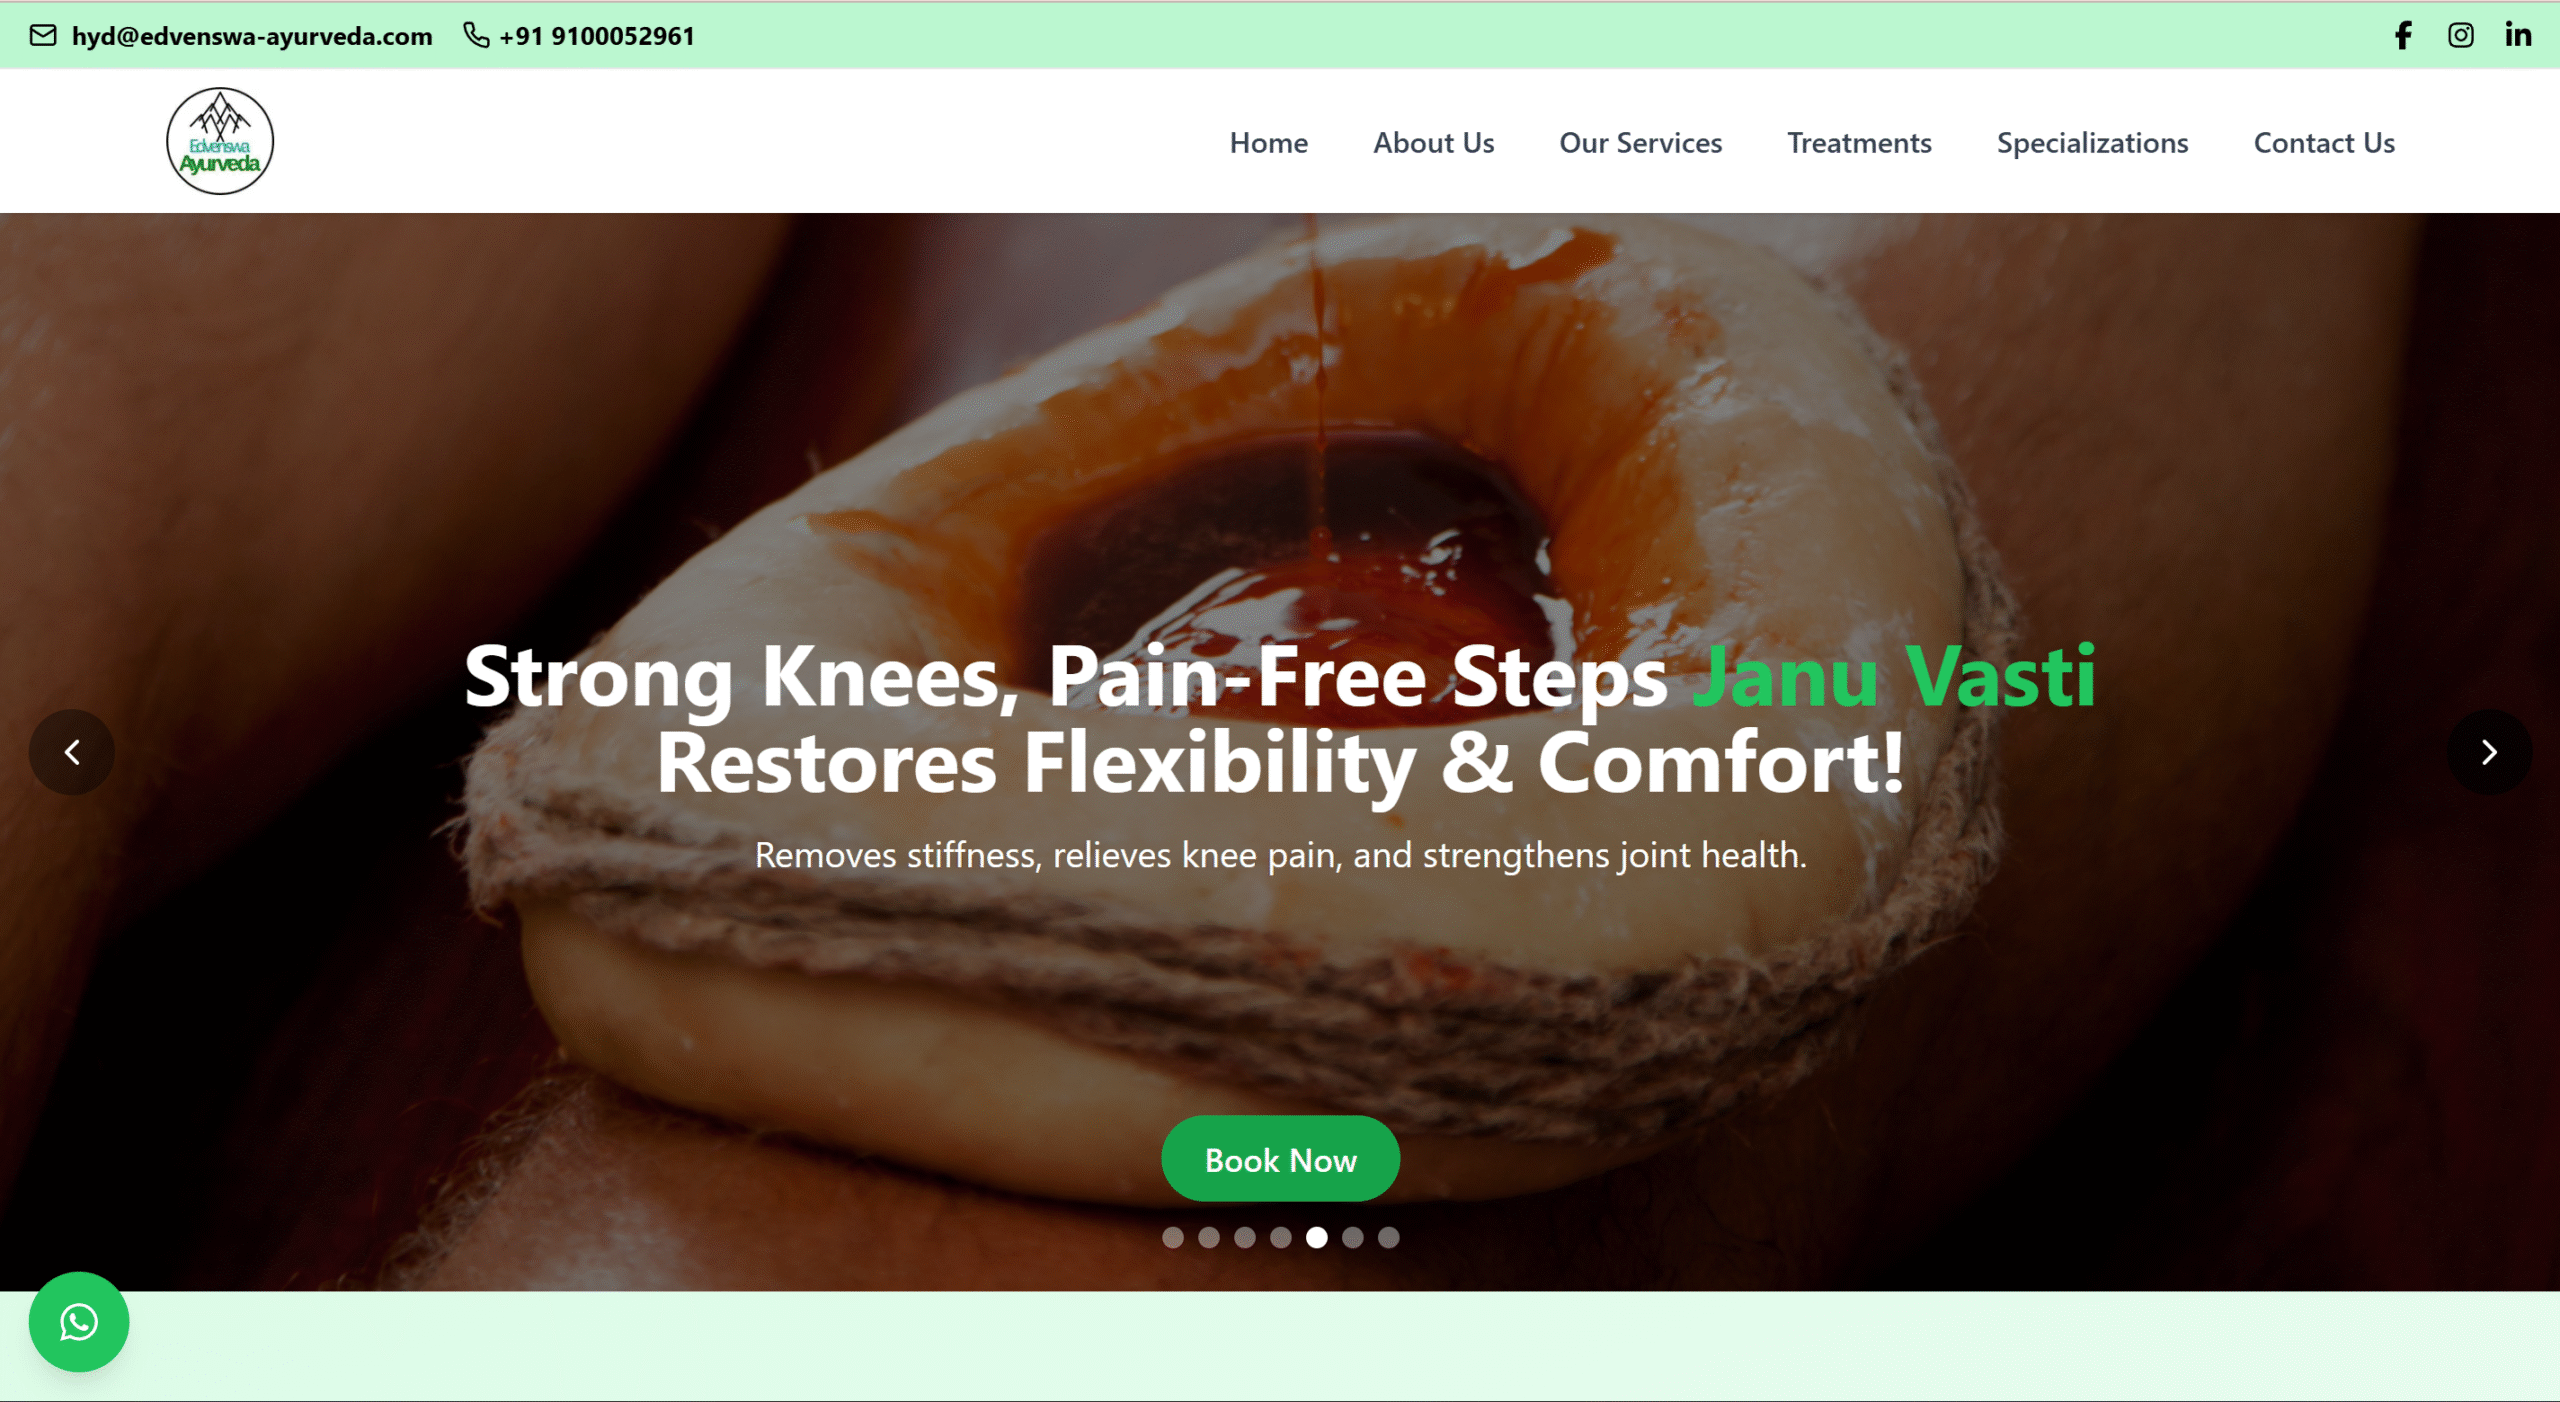
Task: Click the phone handset icon
Action: tap(476, 35)
